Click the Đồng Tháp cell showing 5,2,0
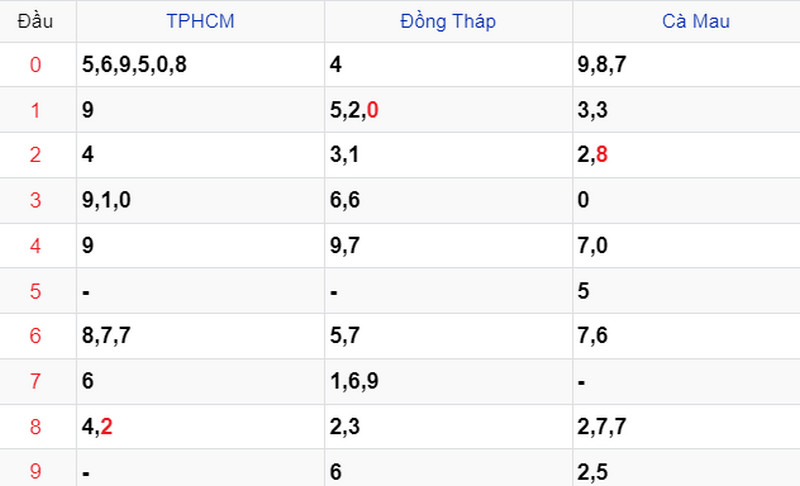 pyautogui.click(x=448, y=110)
